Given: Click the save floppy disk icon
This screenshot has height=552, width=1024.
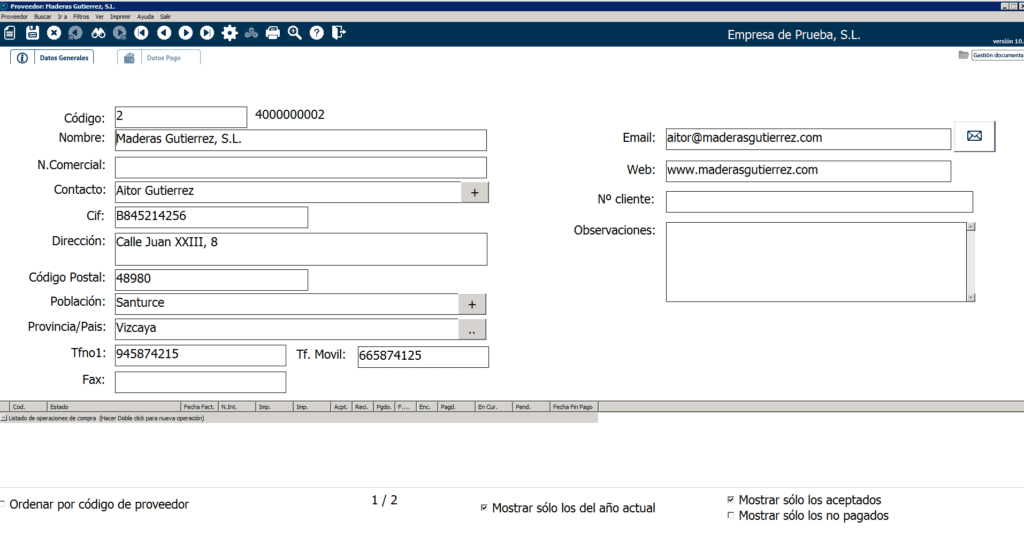Looking at the screenshot, I should 32,33.
